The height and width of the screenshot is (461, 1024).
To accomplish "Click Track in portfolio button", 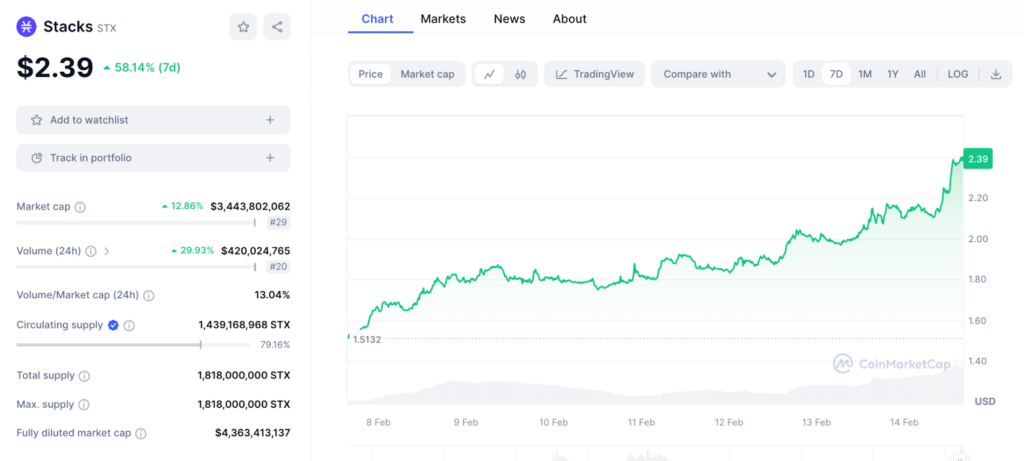I will [x=153, y=158].
